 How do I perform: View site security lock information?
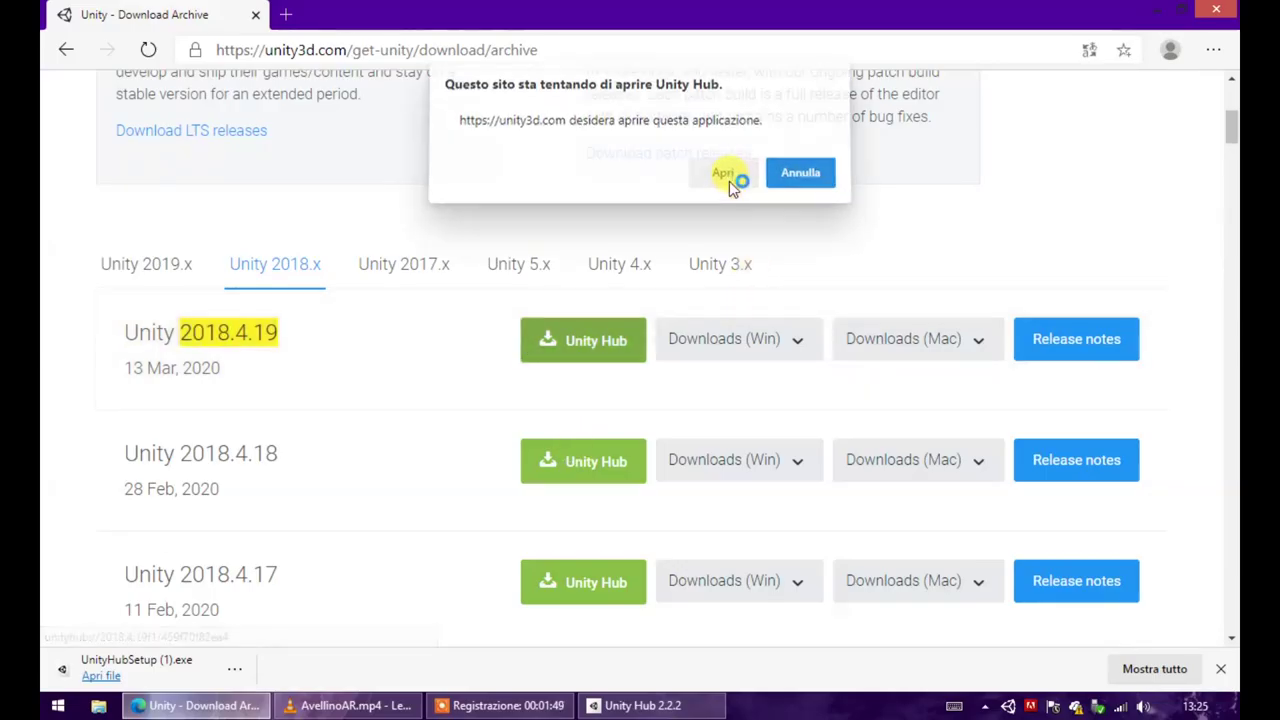click(x=195, y=50)
